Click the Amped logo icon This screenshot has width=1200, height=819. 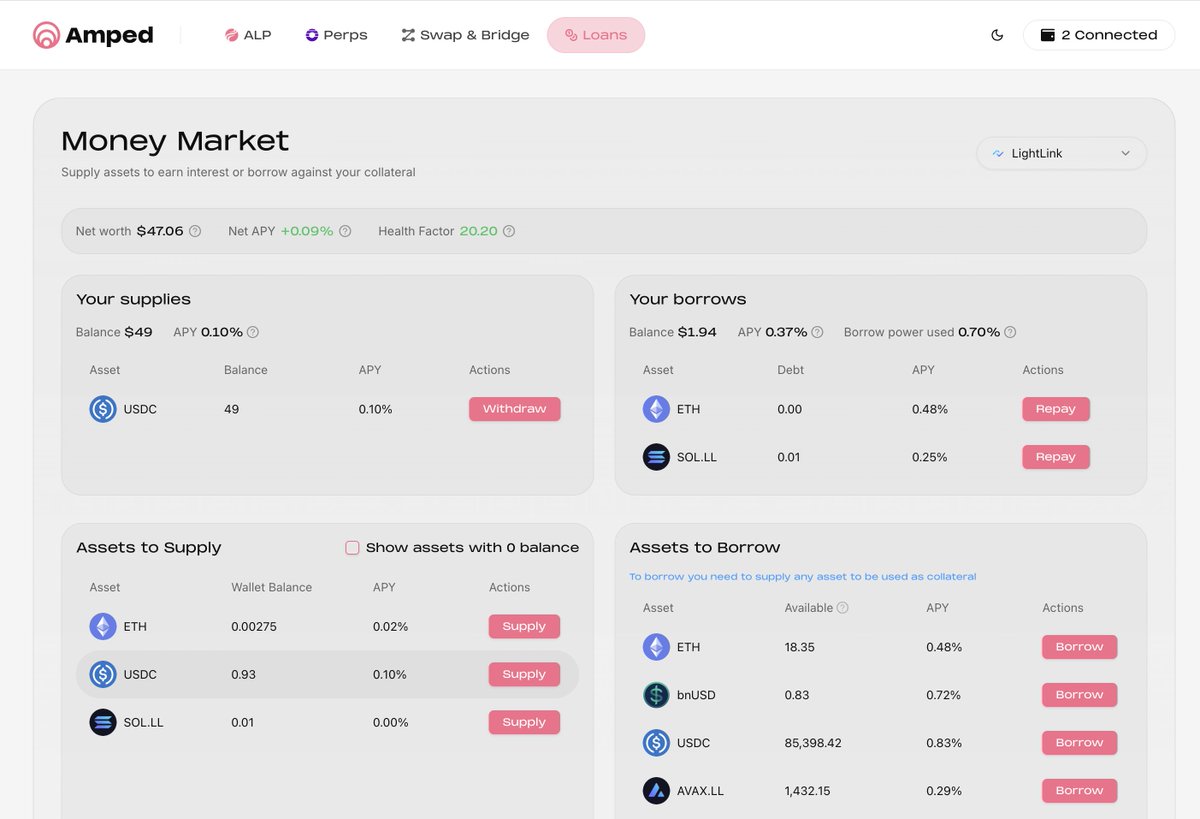(46, 35)
